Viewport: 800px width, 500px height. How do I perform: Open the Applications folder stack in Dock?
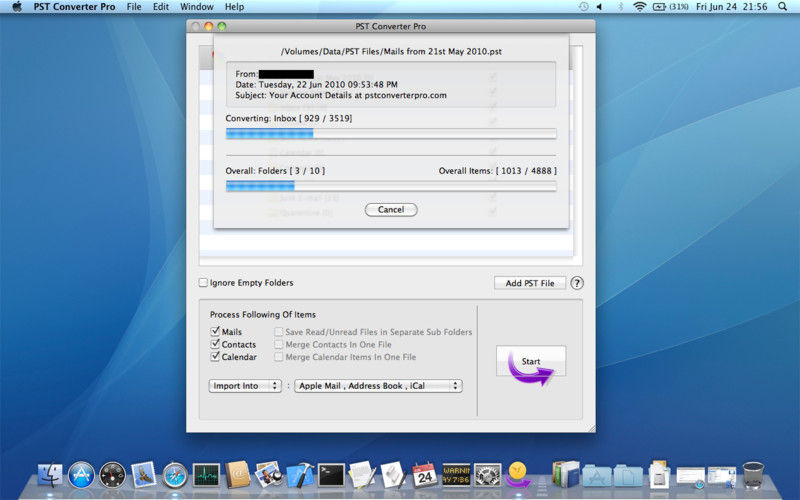pyautogui.click(x=597, y=477)
